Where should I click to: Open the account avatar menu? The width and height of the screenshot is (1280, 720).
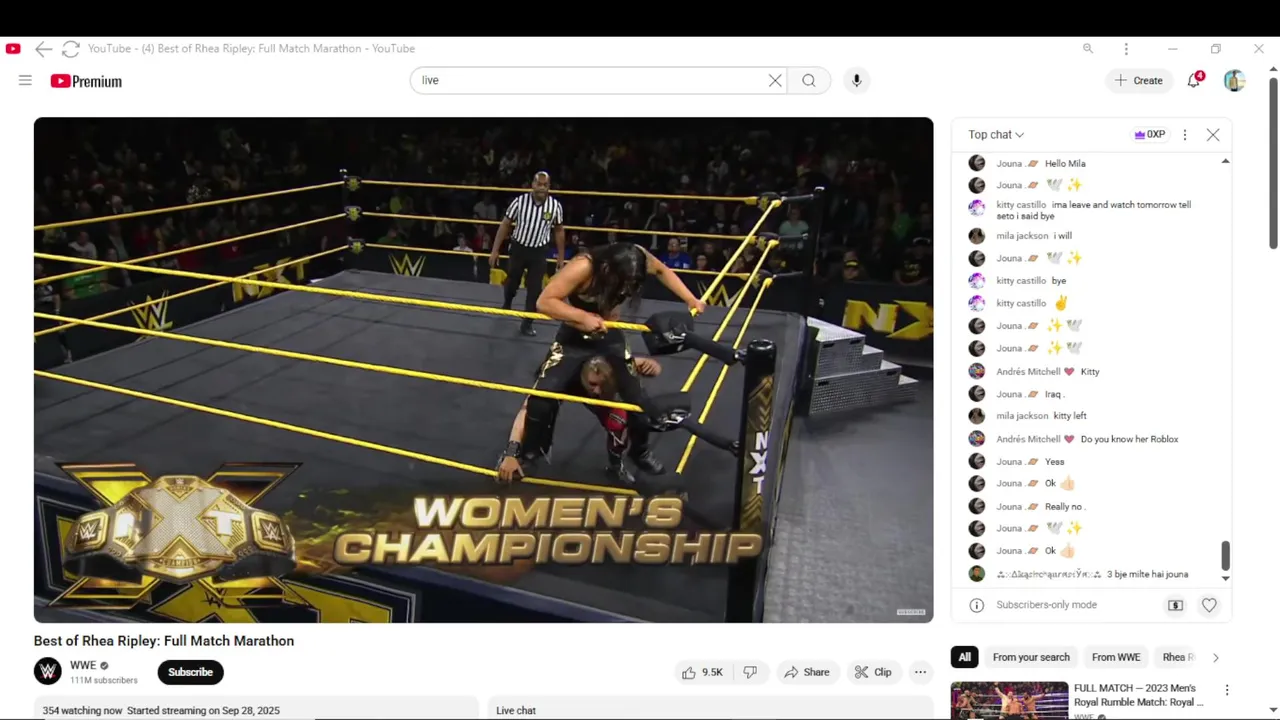[1234, 81]
